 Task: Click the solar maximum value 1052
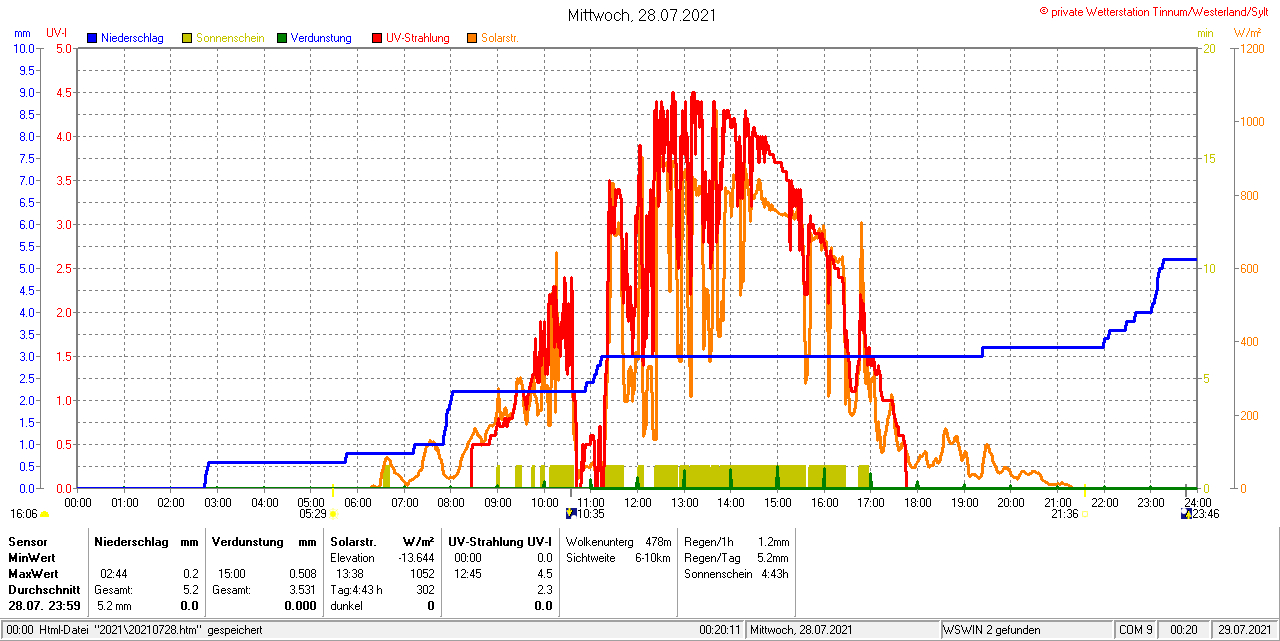pyautogui.click(x=422, y=573)
